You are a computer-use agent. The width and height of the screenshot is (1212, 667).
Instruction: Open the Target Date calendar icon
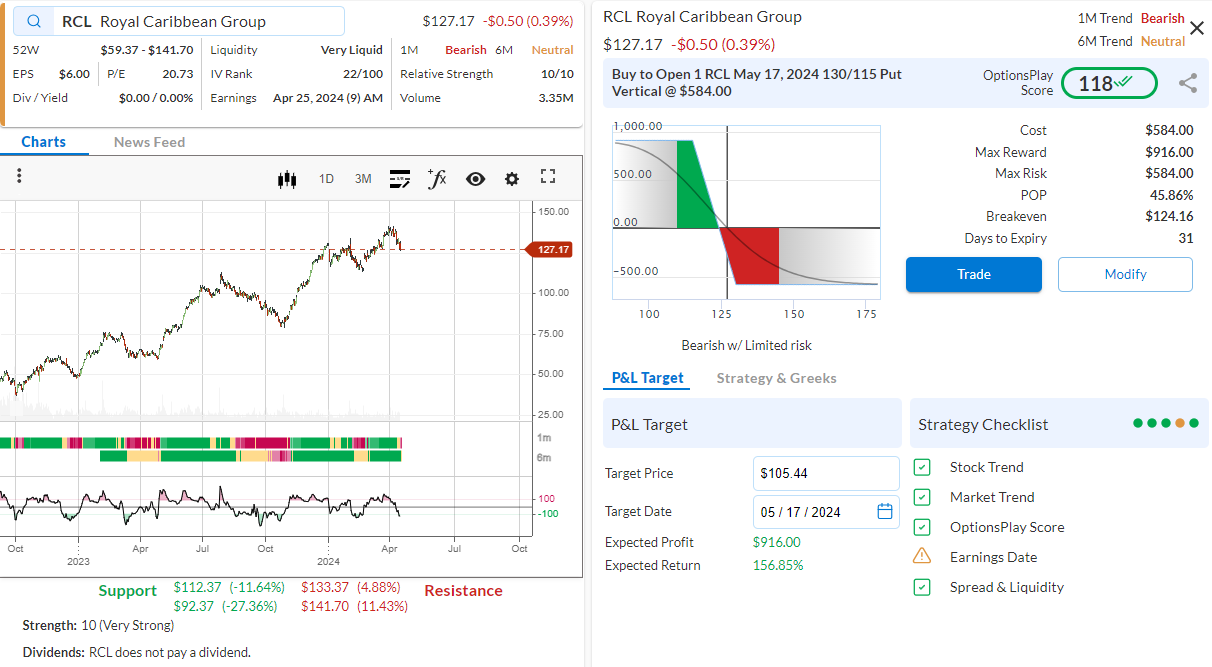coord(885,511)
